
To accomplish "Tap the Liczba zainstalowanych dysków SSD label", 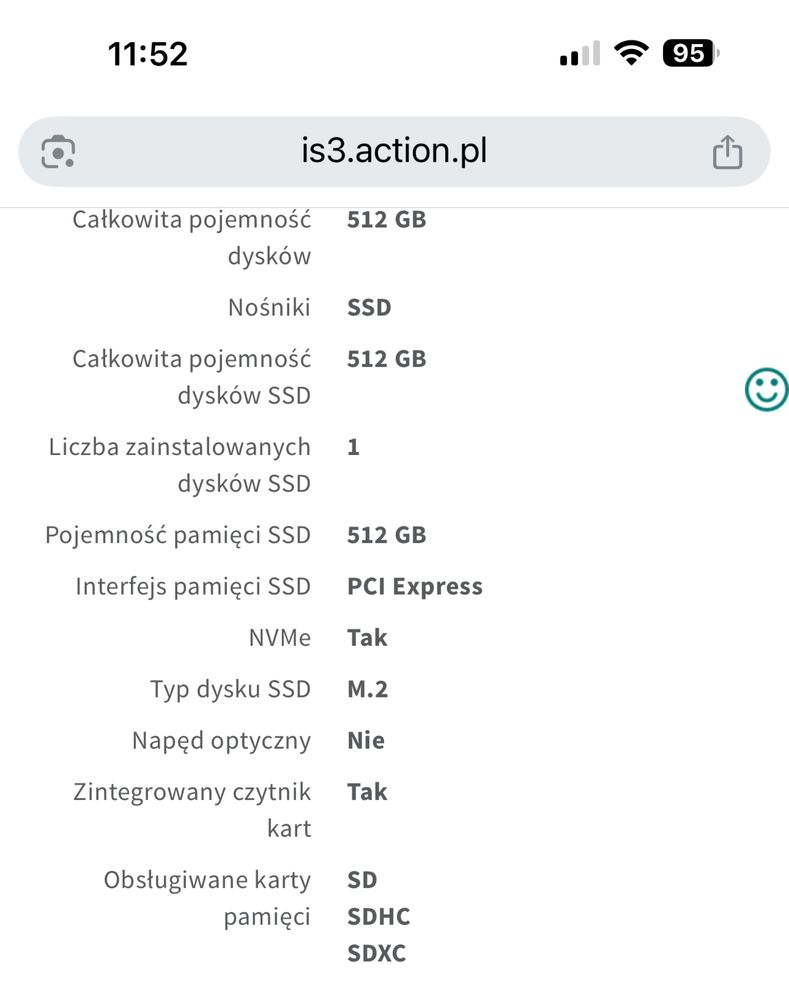I will pyautogui.click(x=180, y=465).
